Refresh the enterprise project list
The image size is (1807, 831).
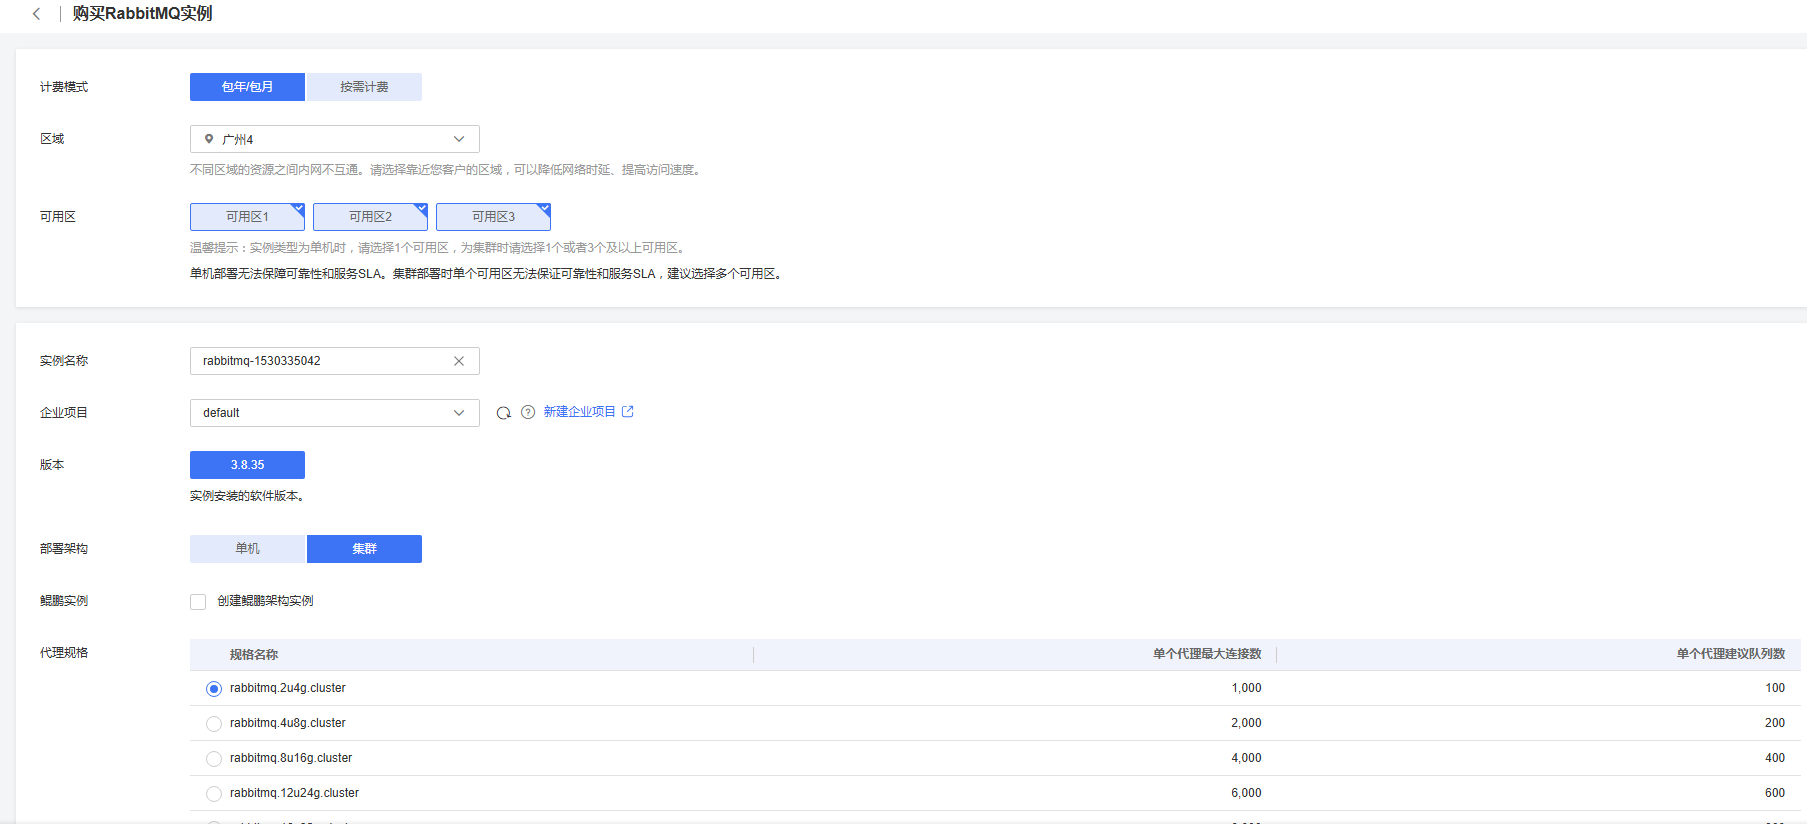pos(504,413)
